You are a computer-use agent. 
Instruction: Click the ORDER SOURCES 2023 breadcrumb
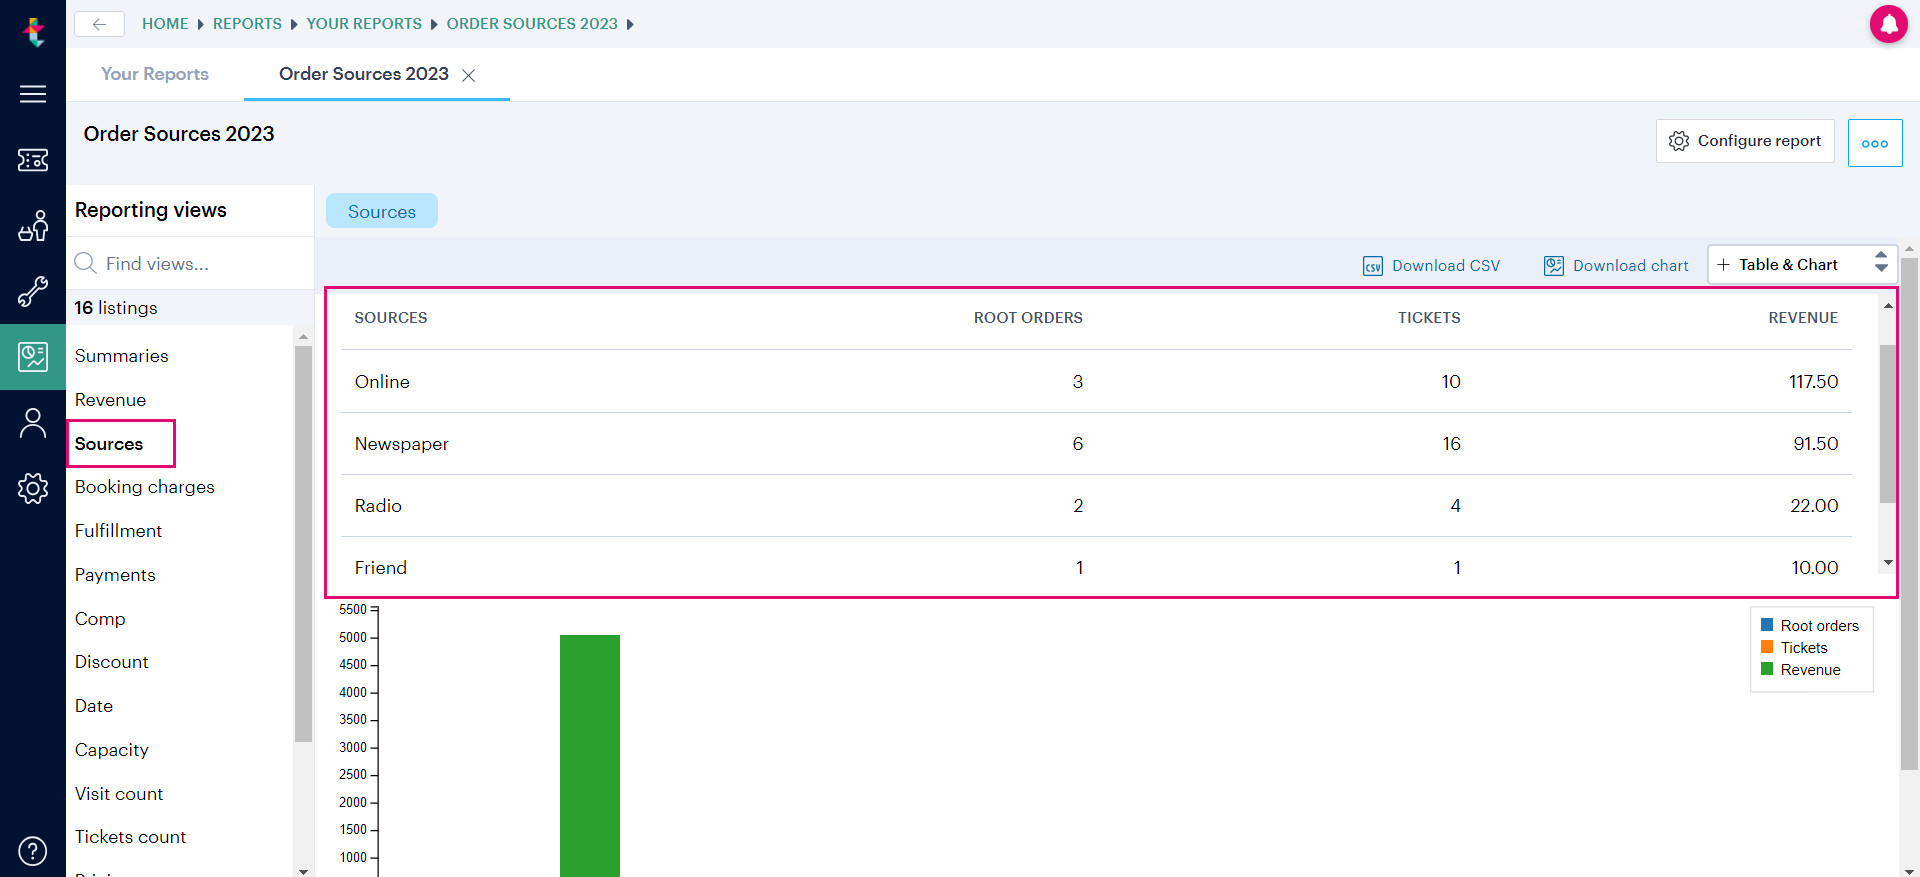(x=532, y=24)
